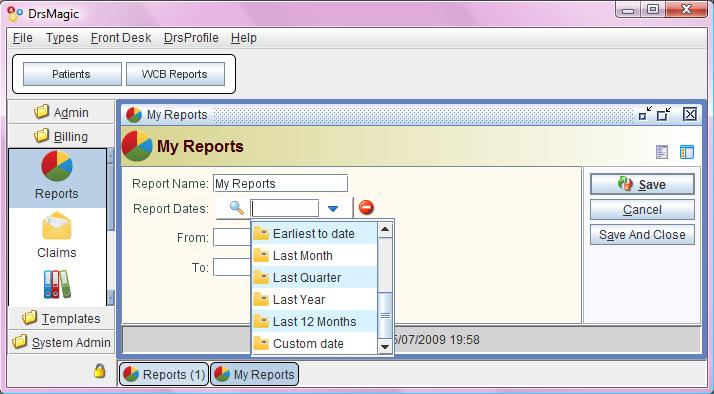Choose Last Month option
This screenshot has width=714, height=394.
pos(314,256)
